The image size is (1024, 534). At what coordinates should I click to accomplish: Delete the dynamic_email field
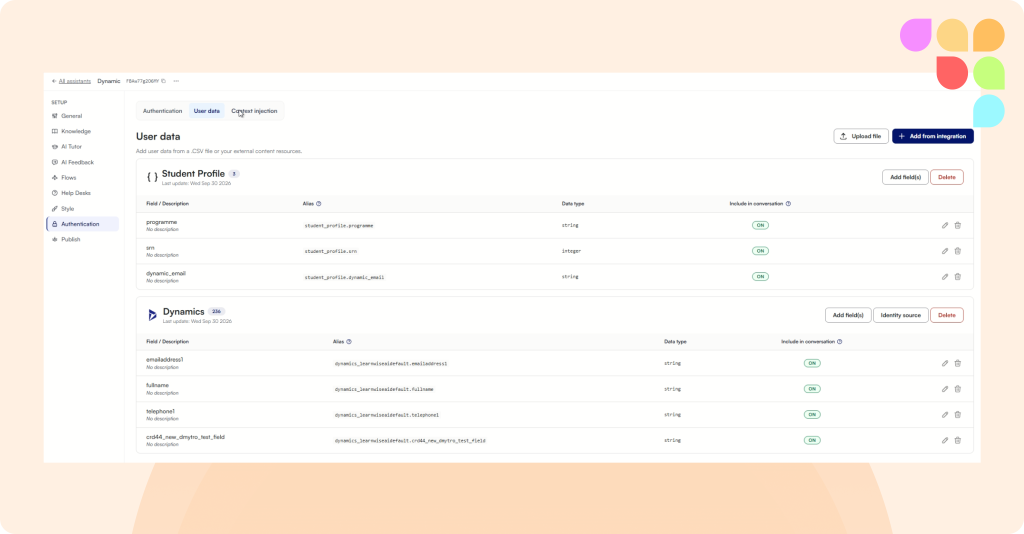958,277
